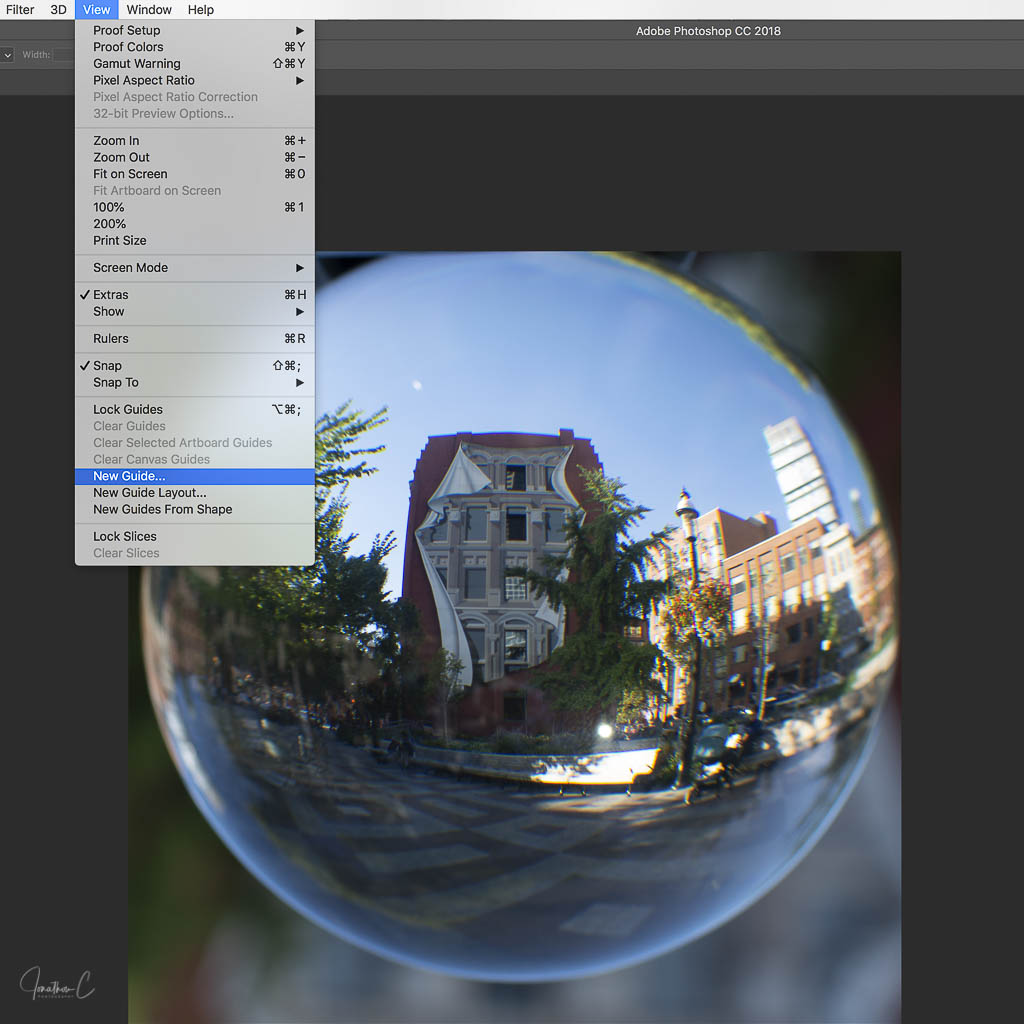Image resolution: width=1024 pixels, height=1024 pixels.
Task: Open the Window menu
Action: click(149, 10)
